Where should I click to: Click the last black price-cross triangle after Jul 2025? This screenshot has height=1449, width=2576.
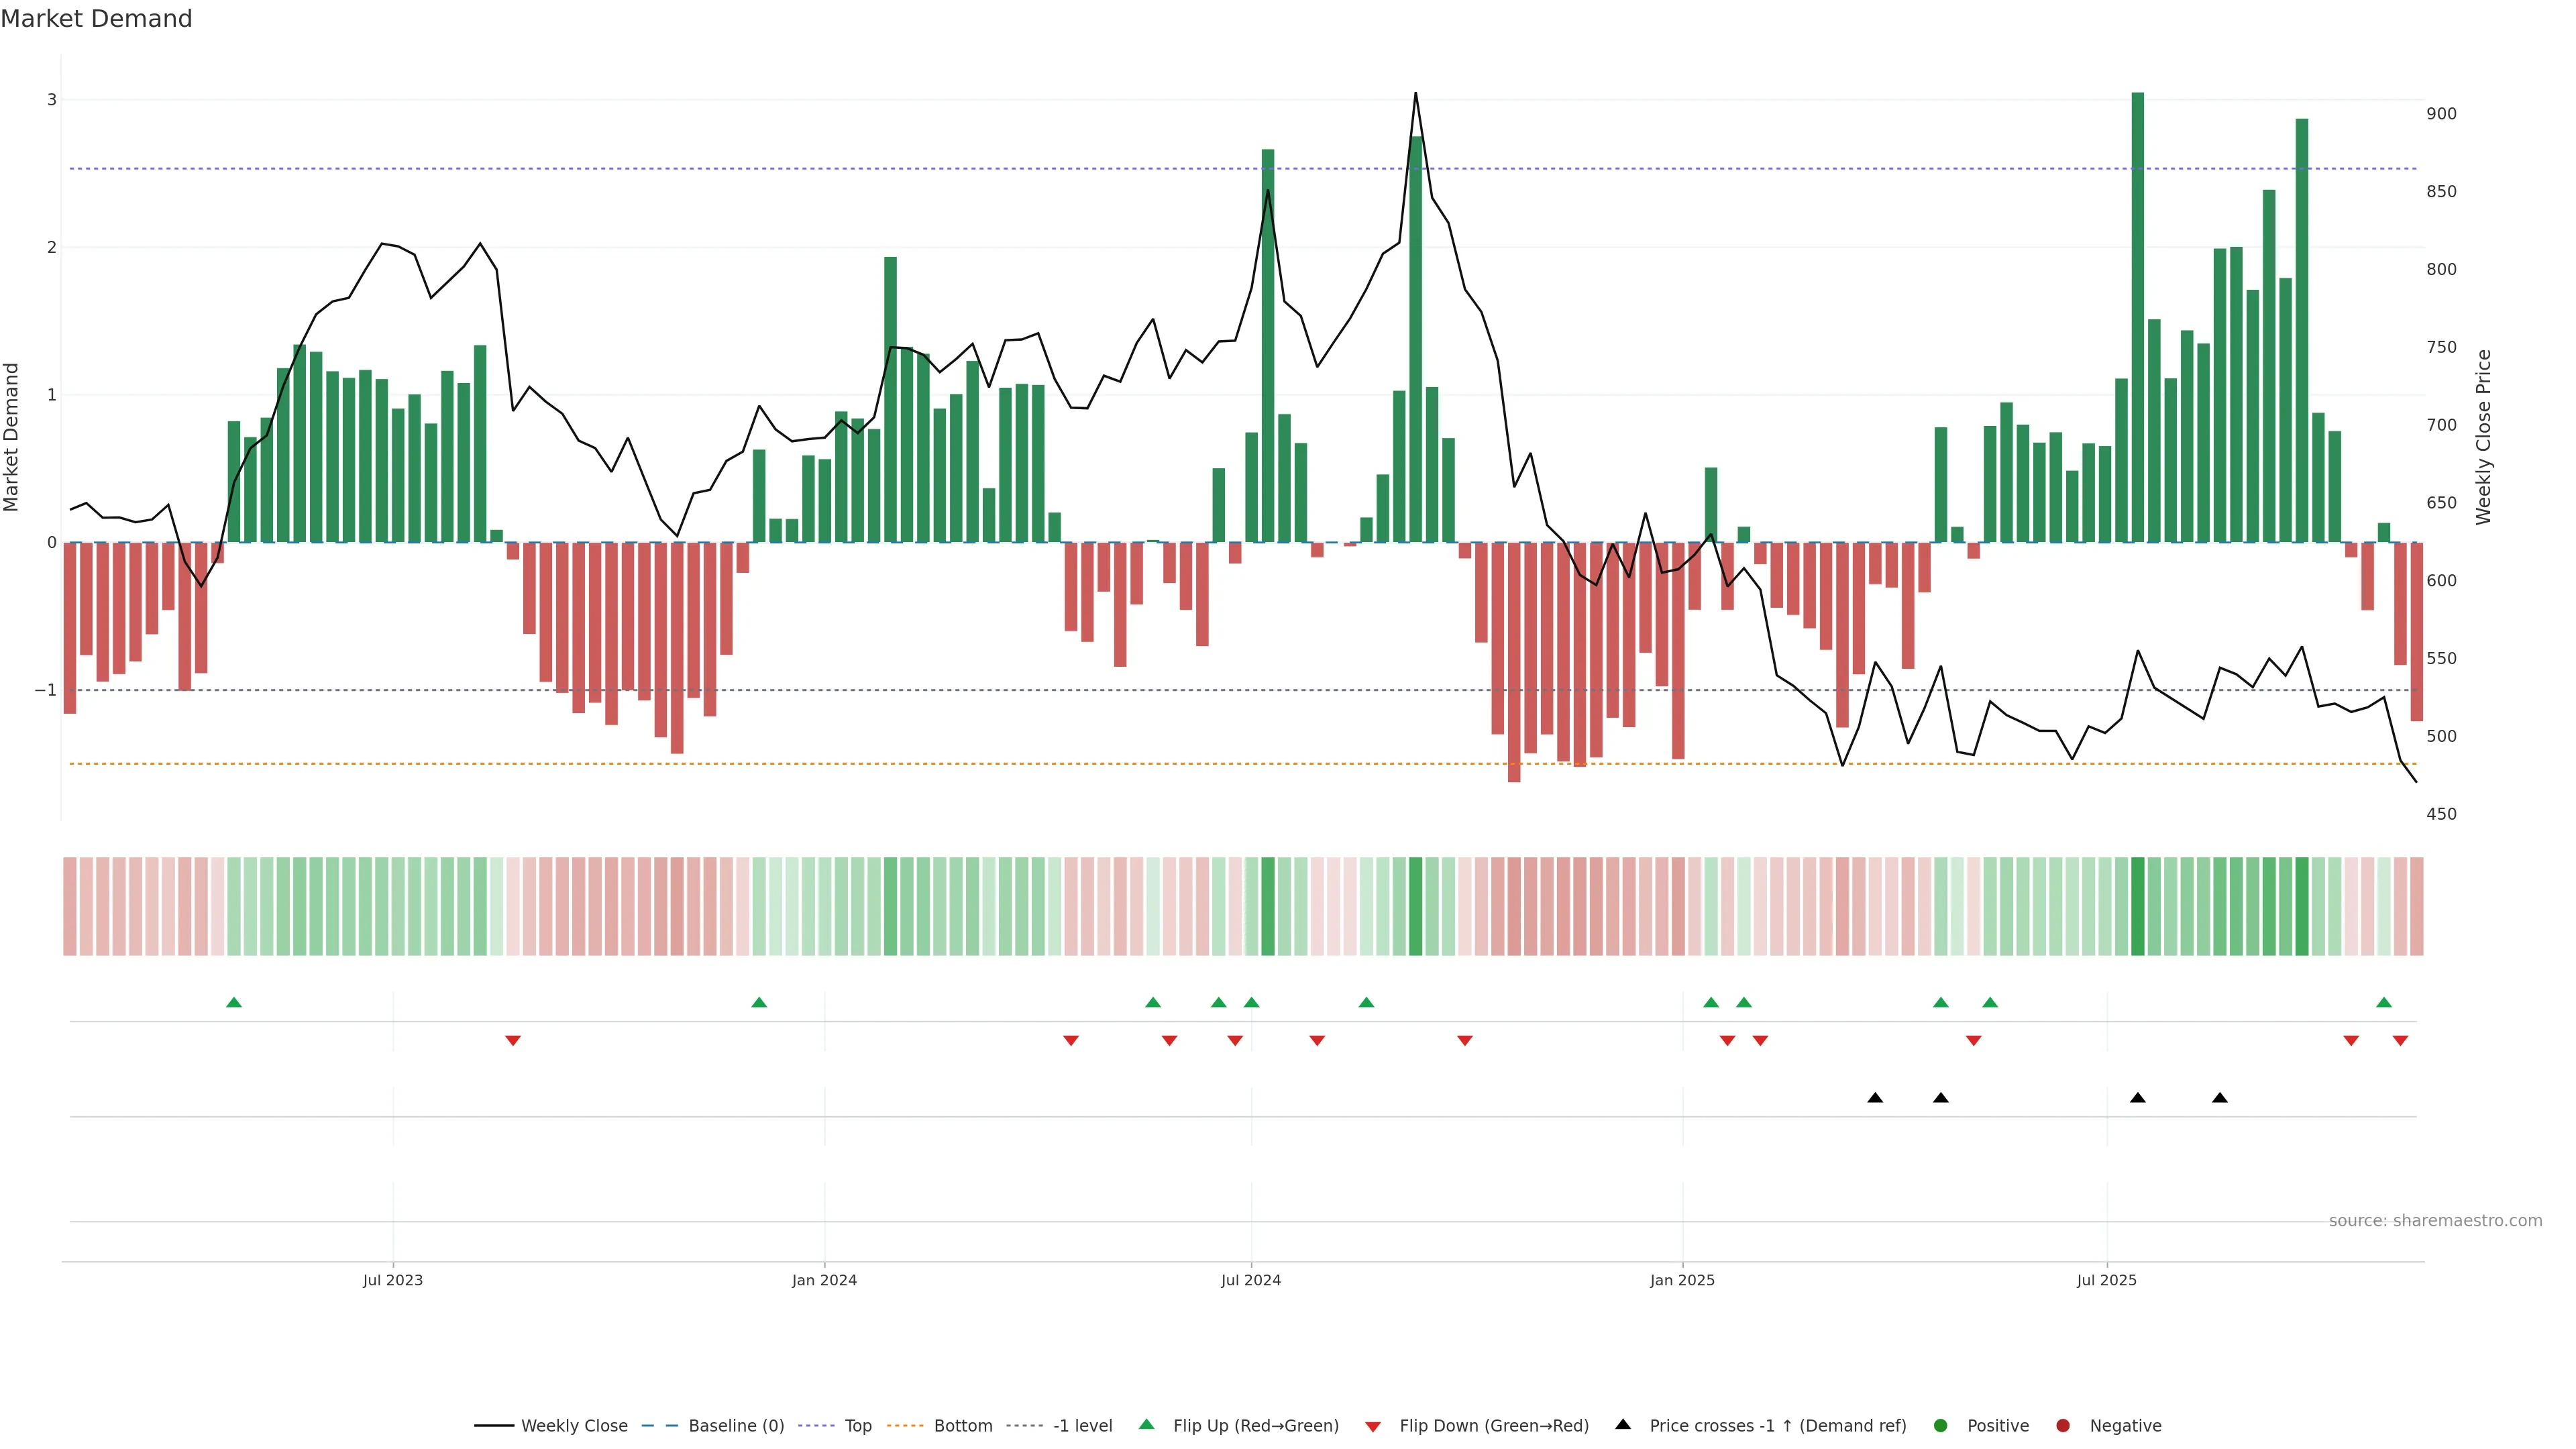tap(2220, 1098)
